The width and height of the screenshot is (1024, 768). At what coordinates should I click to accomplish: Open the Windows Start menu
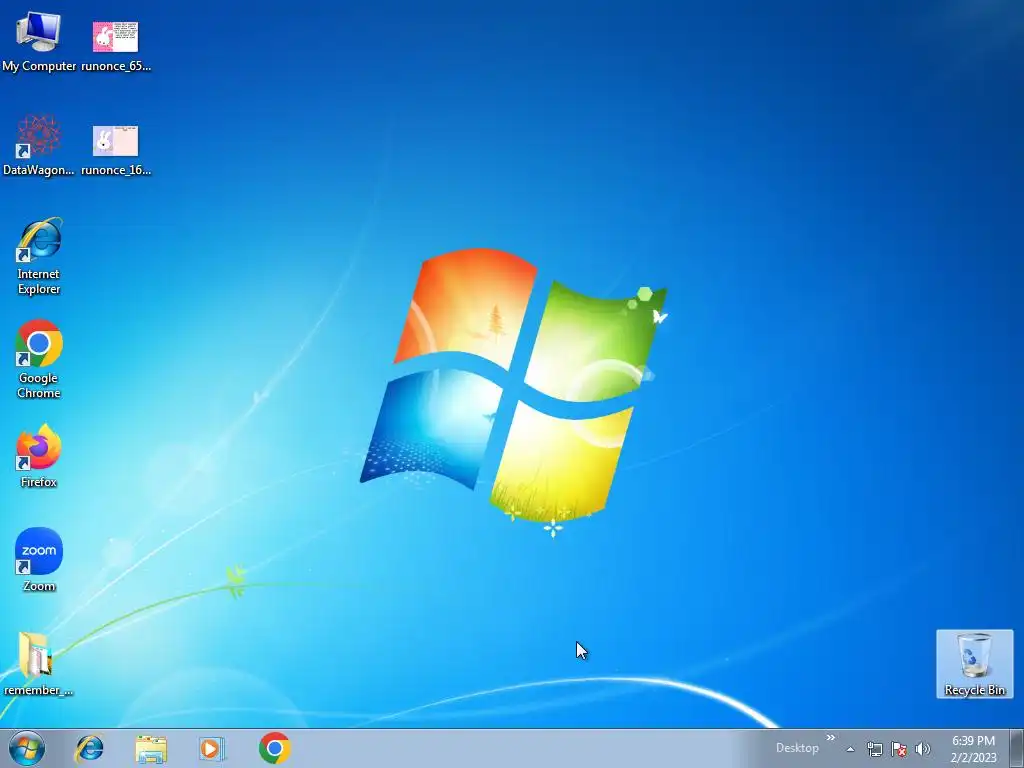(x=27, y=748)
